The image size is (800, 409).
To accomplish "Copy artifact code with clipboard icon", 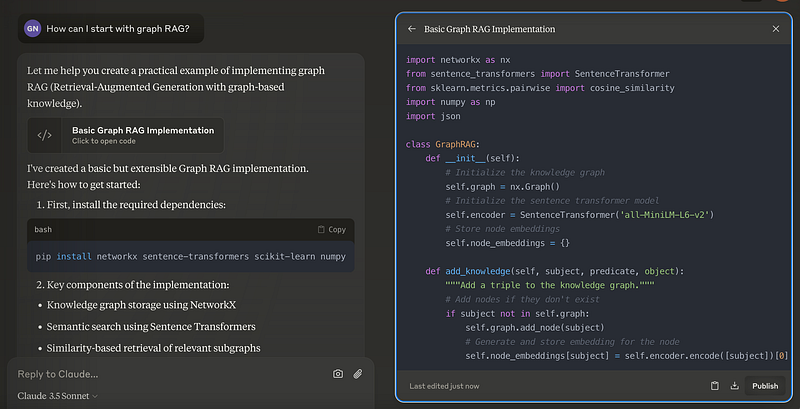I will coord(715,386).
